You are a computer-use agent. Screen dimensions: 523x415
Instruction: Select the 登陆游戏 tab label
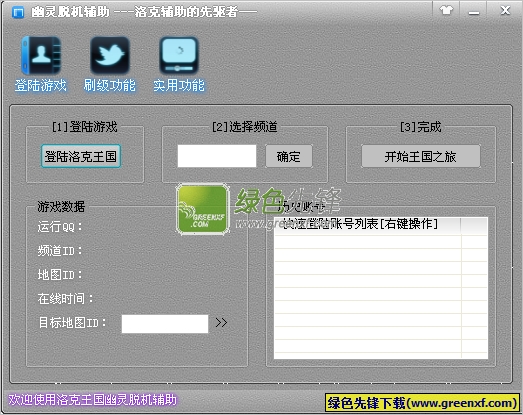pyautogui.click(x=41, y=85)
